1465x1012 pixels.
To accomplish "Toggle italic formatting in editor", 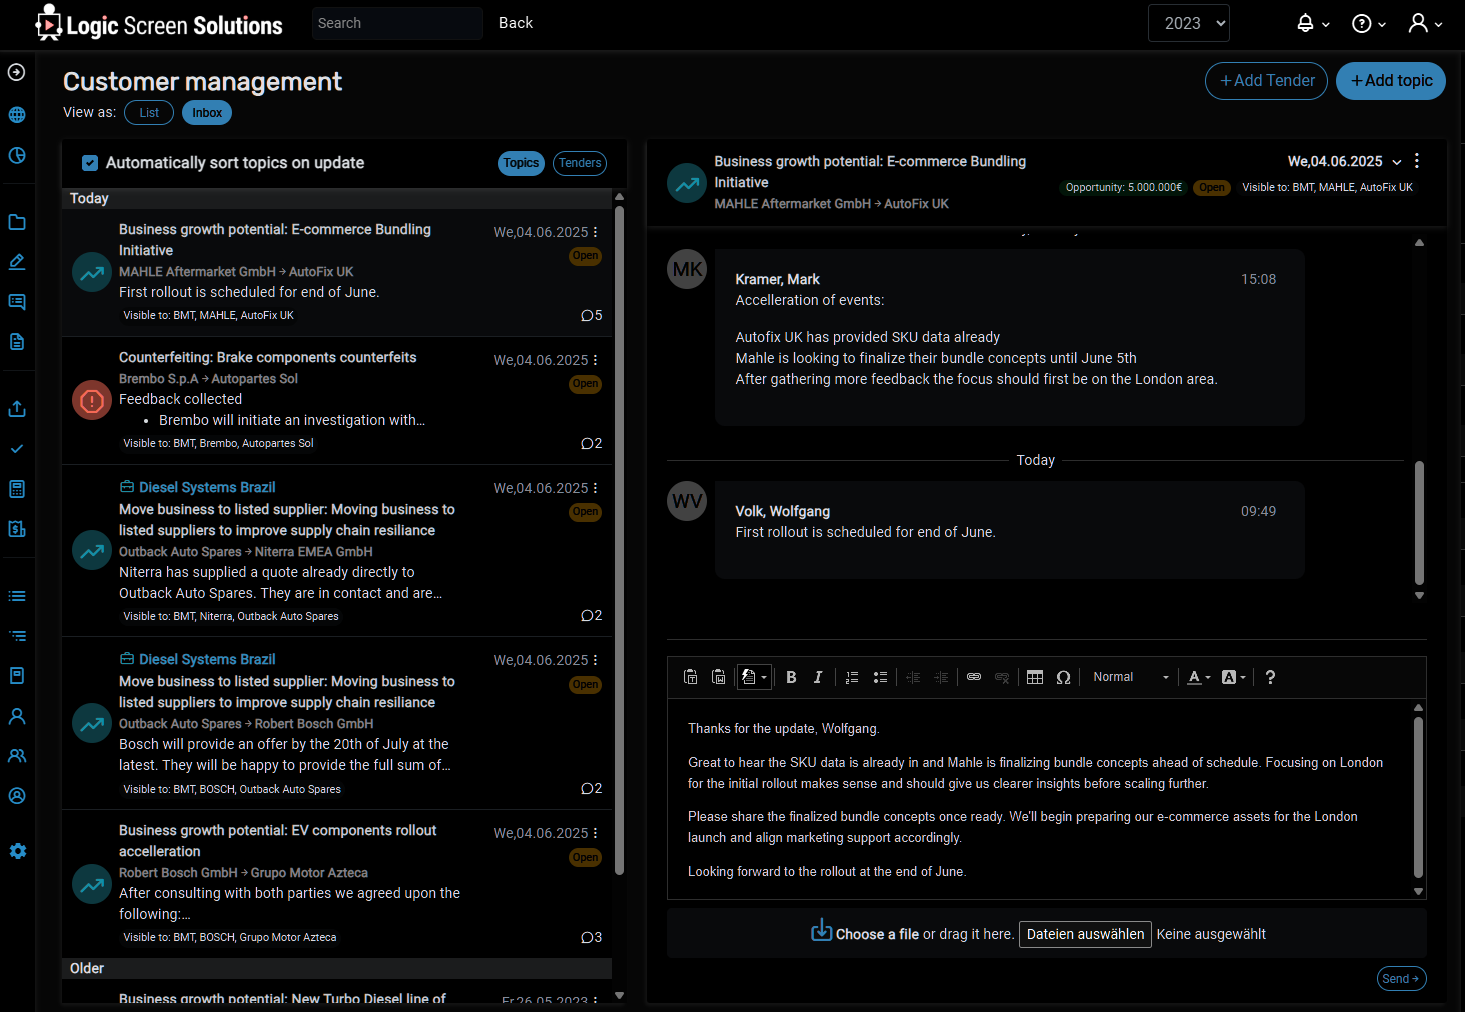I will point(818,677).
